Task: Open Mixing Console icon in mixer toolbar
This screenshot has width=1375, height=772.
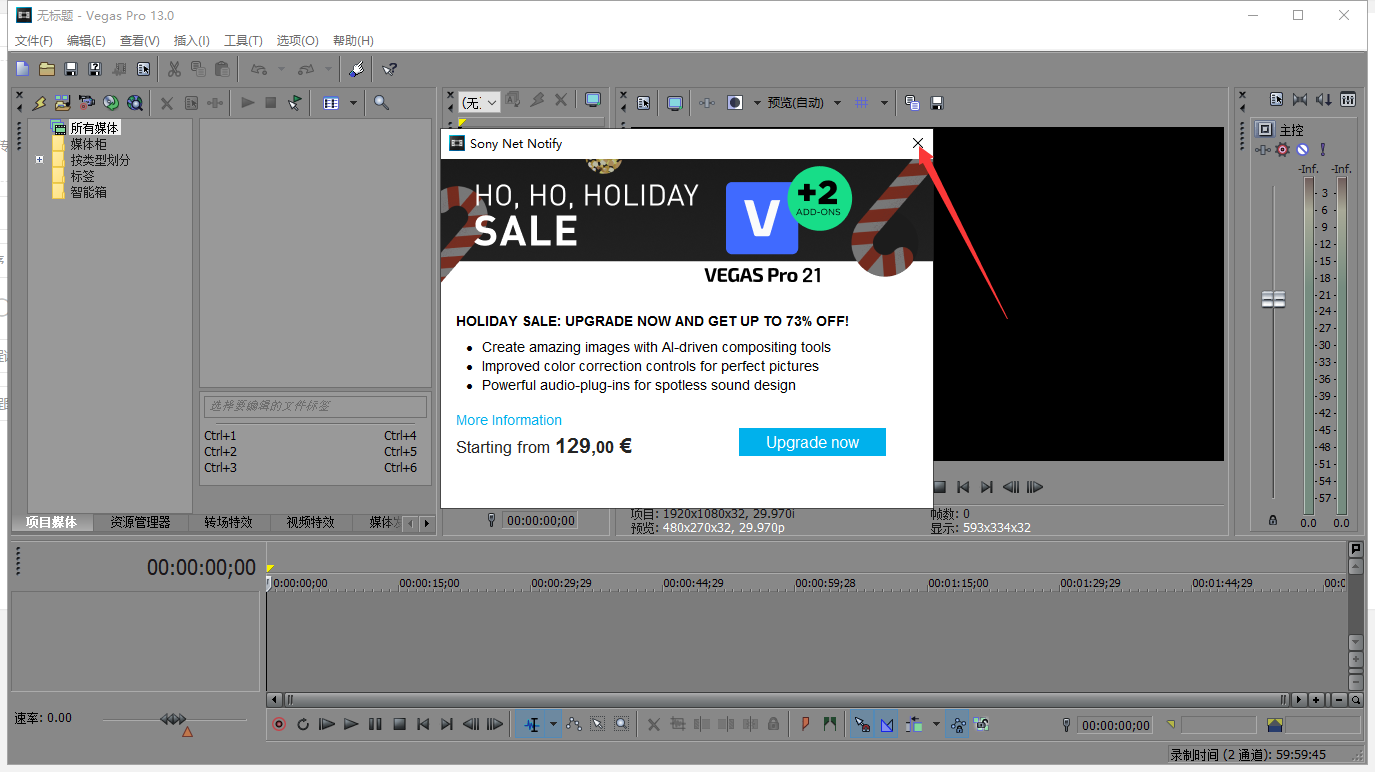Action: pos(1348,99)
